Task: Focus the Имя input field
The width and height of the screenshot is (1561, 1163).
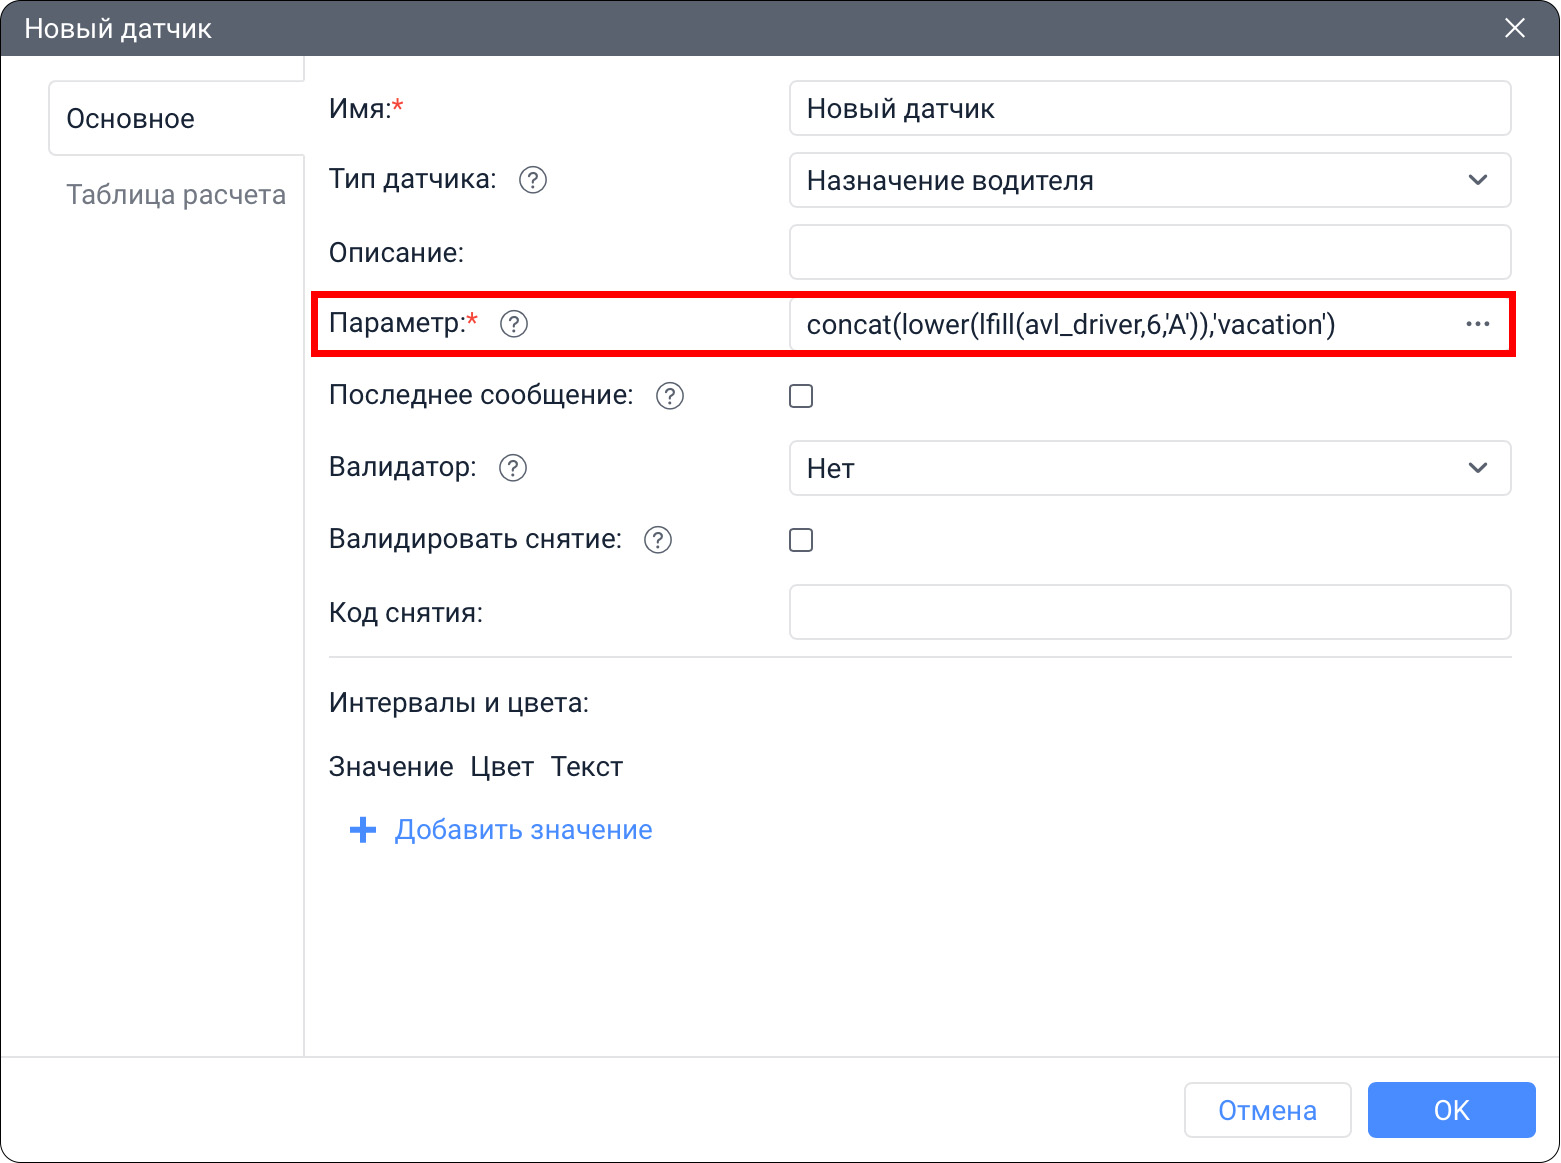Action: 1149,108
